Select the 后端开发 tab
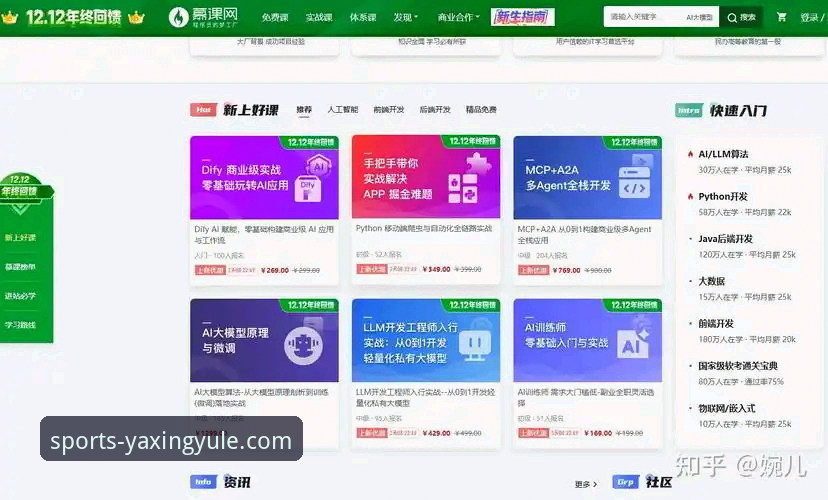The width and height of the screenshot is (828, 500). point(435,109)
